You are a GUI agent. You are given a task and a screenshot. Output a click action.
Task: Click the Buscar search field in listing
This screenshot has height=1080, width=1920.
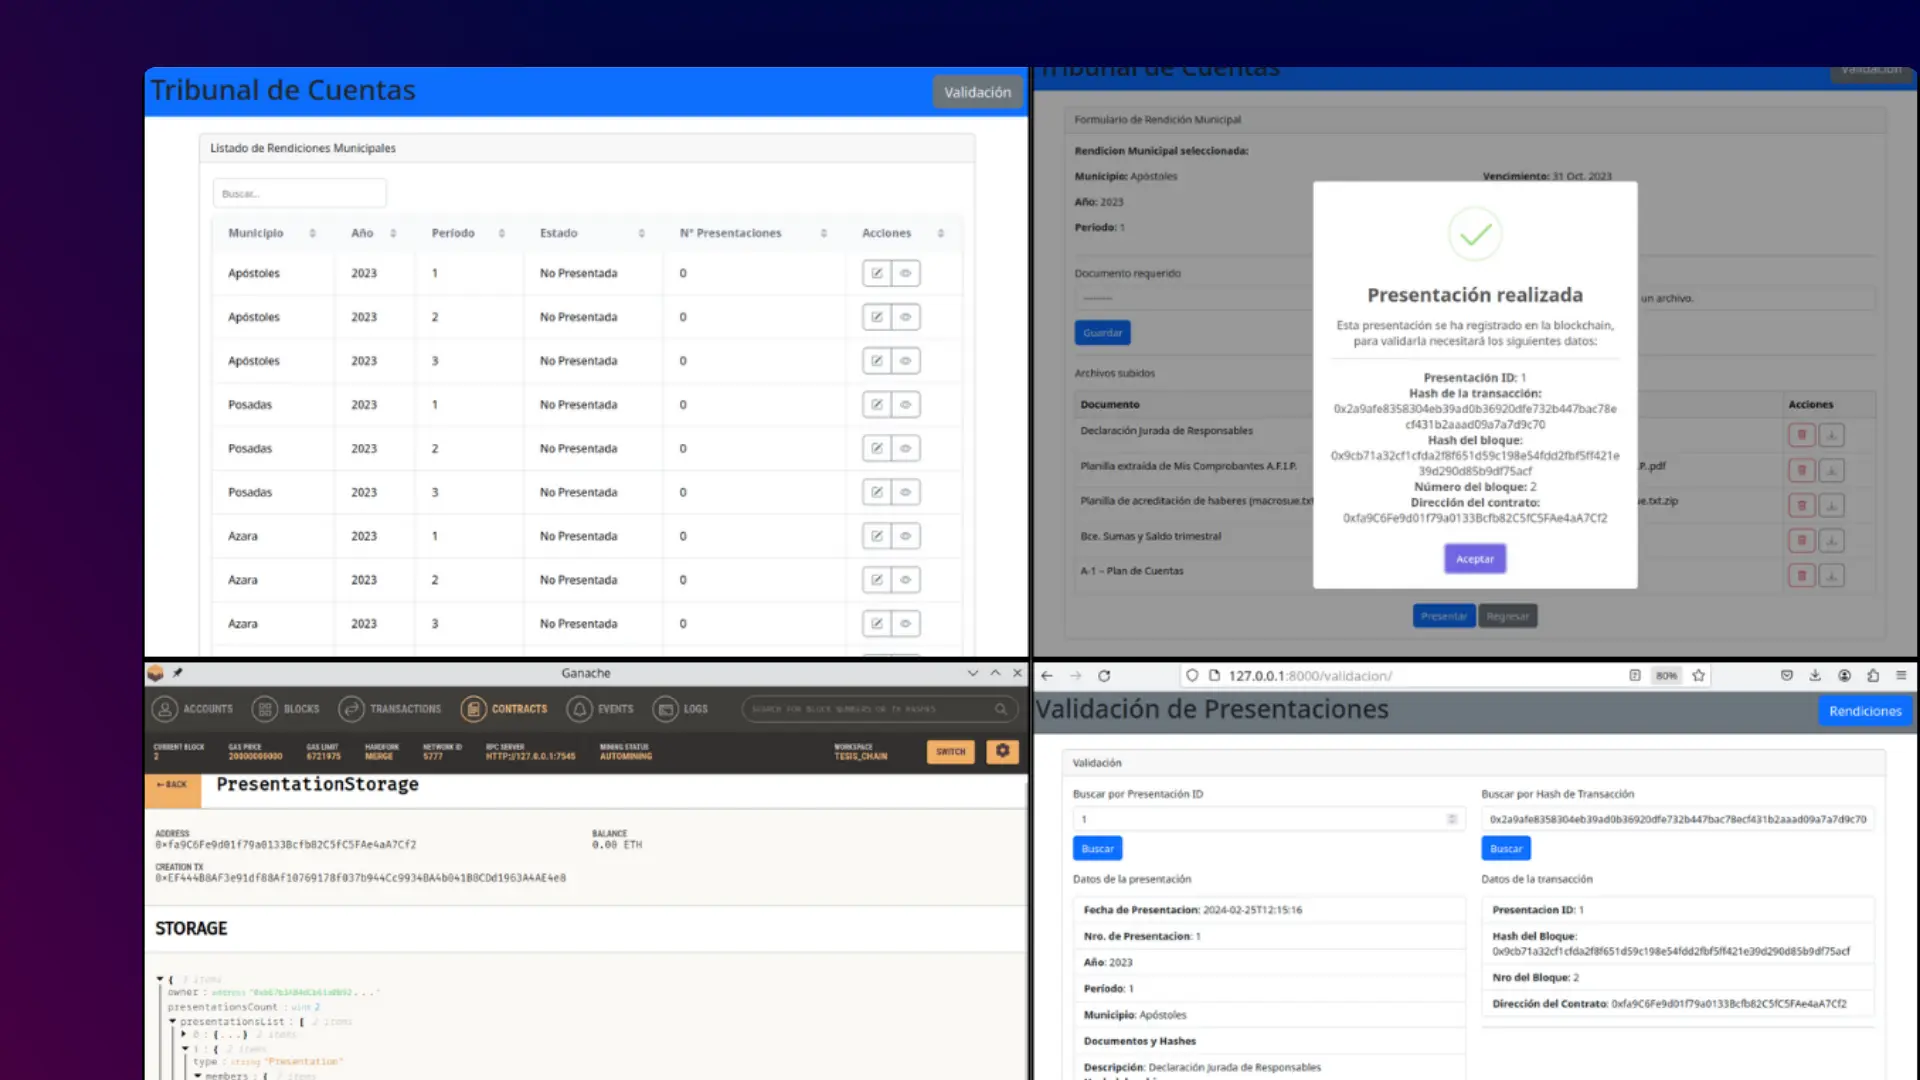[299, 194]
